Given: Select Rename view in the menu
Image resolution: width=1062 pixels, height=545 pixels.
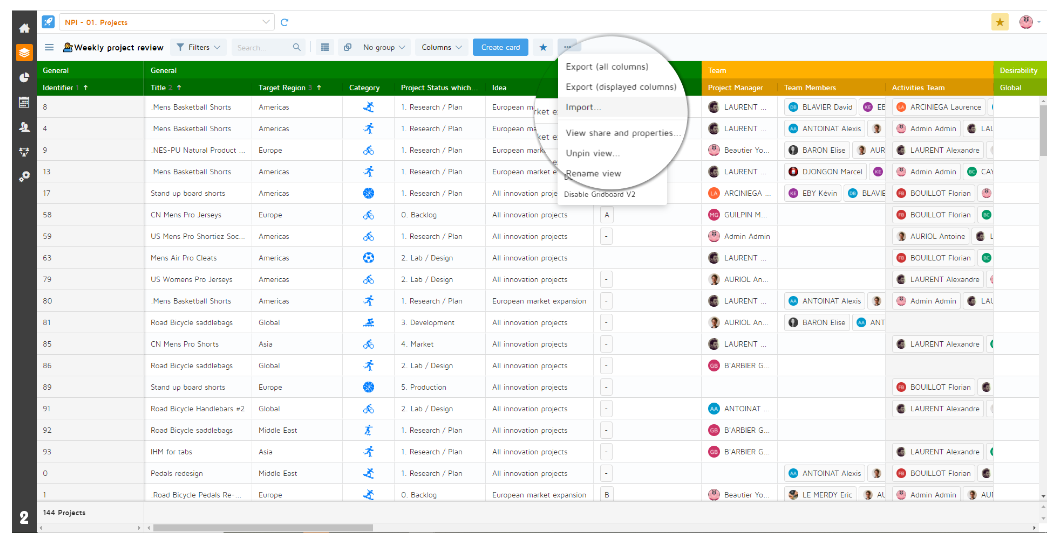Looking at the screenshot, I should point(593,174).
